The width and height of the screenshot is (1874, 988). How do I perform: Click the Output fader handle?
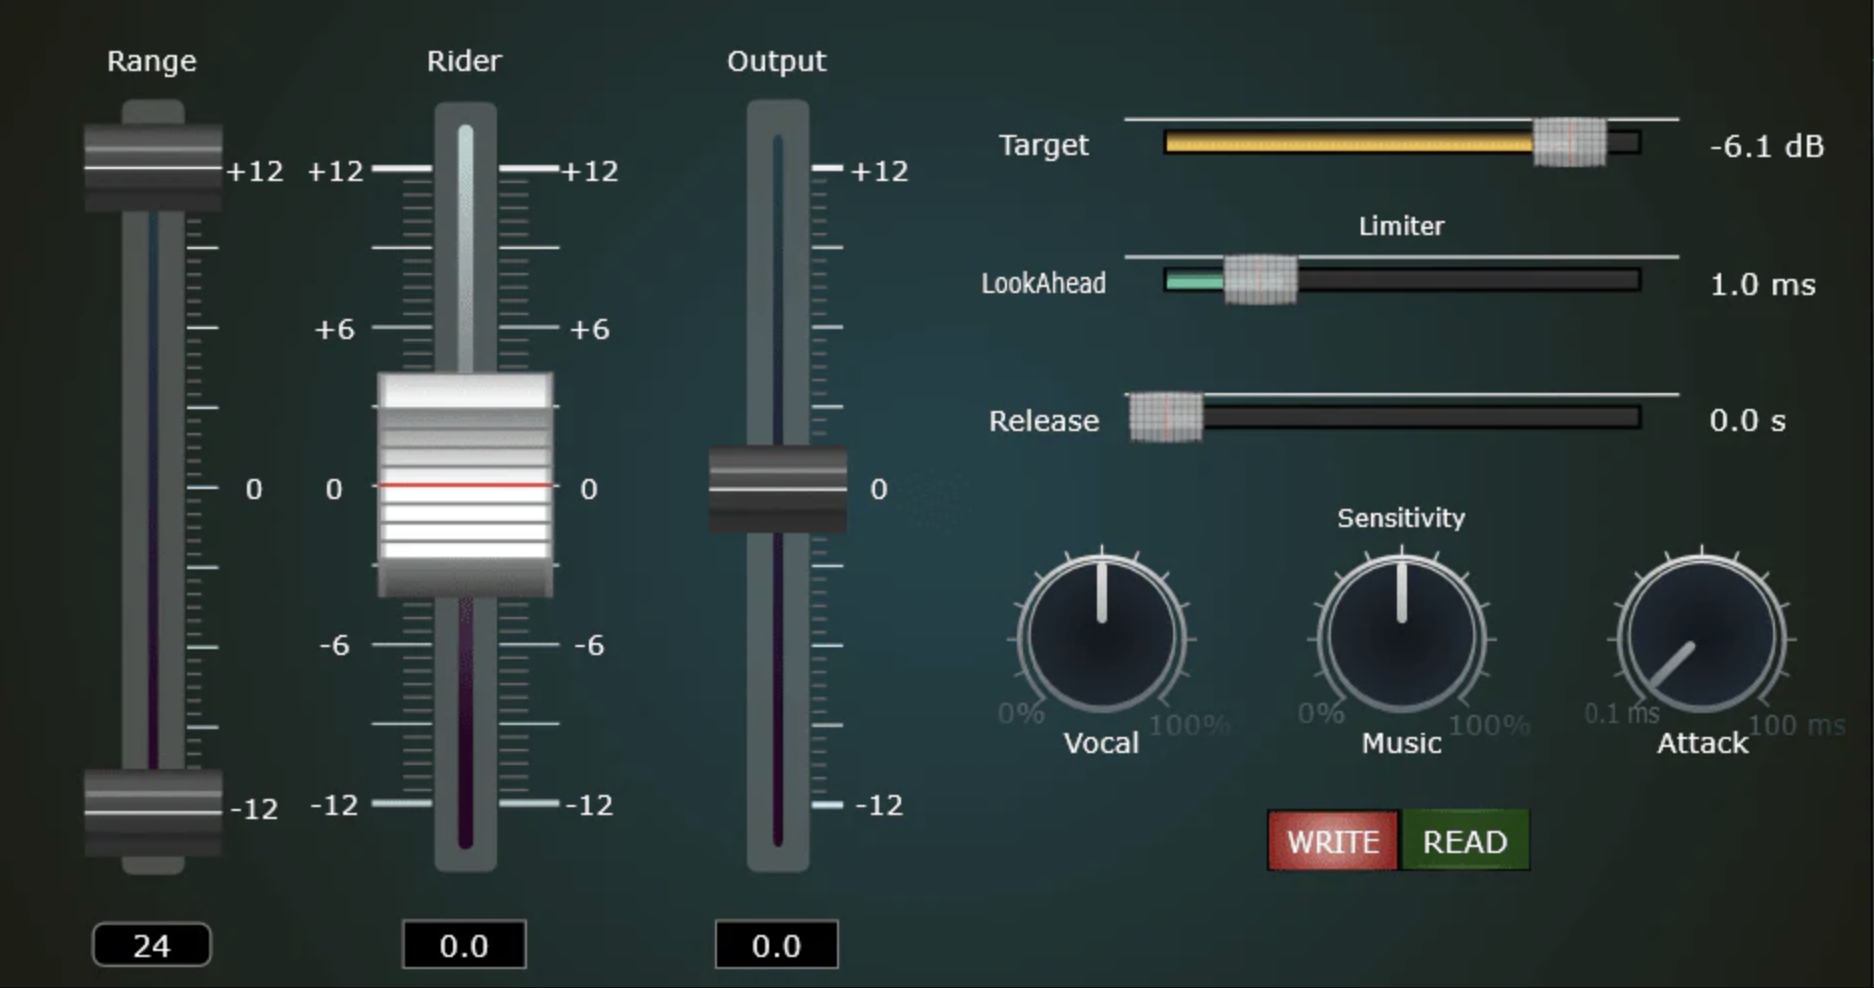(777, 489)
